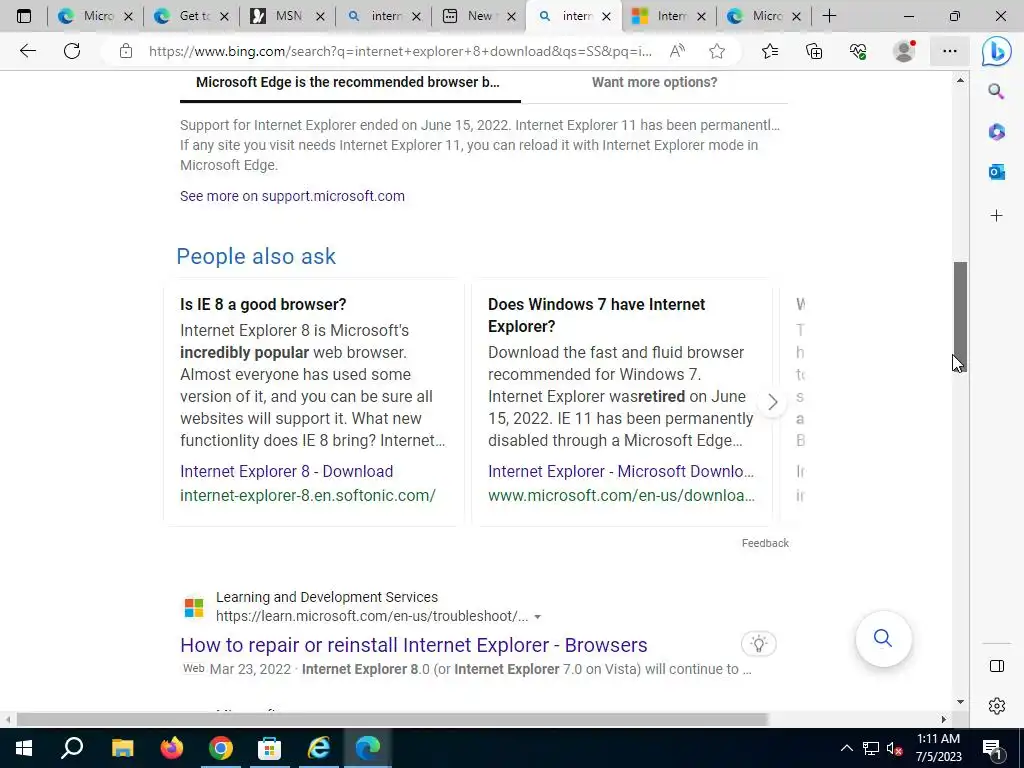Click the 'People also ask' heading
This screenshot has height=768, width=1024.
(x=256, y=257)
